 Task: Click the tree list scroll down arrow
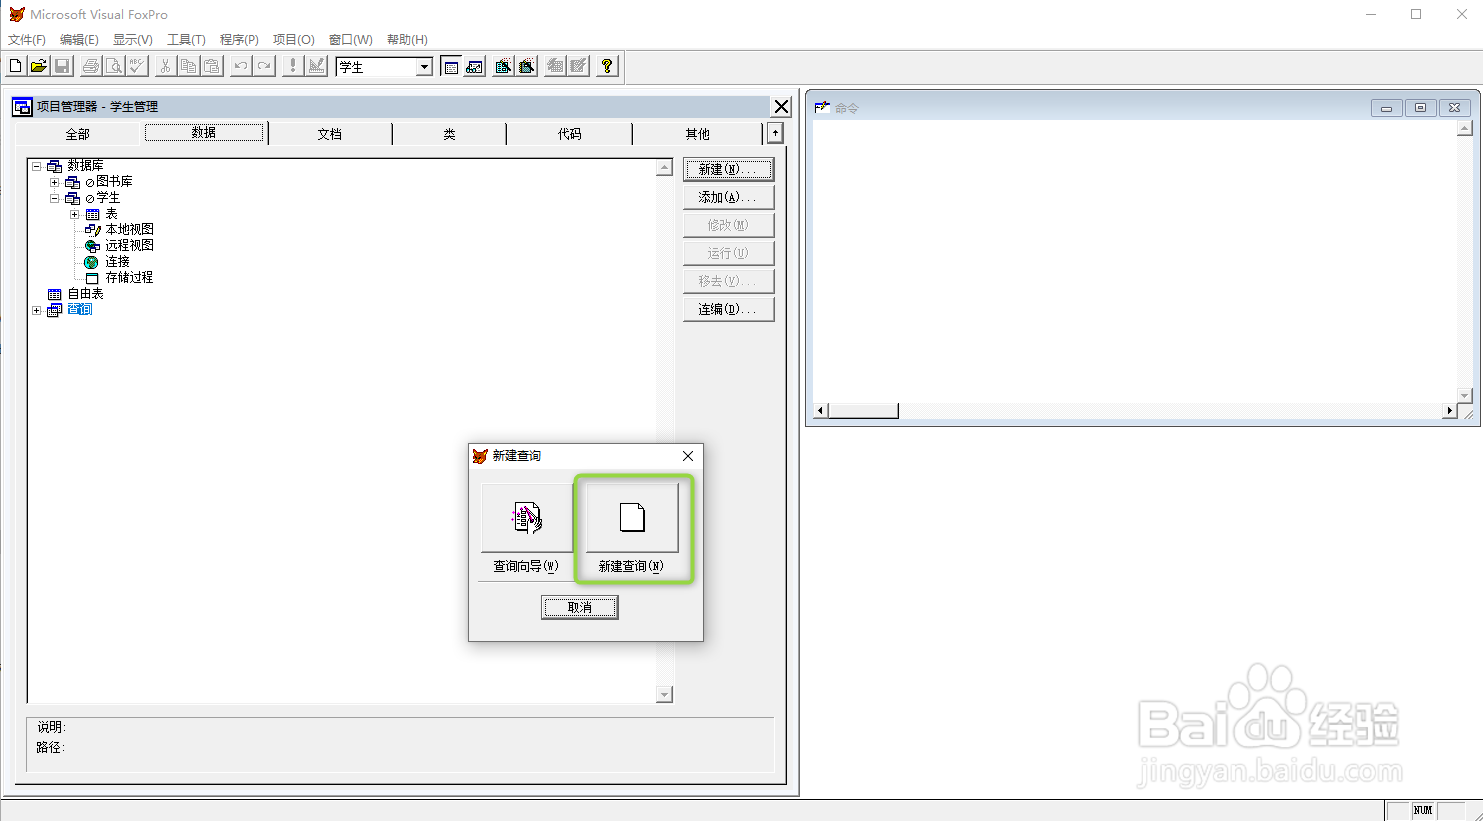pos(665,694)
